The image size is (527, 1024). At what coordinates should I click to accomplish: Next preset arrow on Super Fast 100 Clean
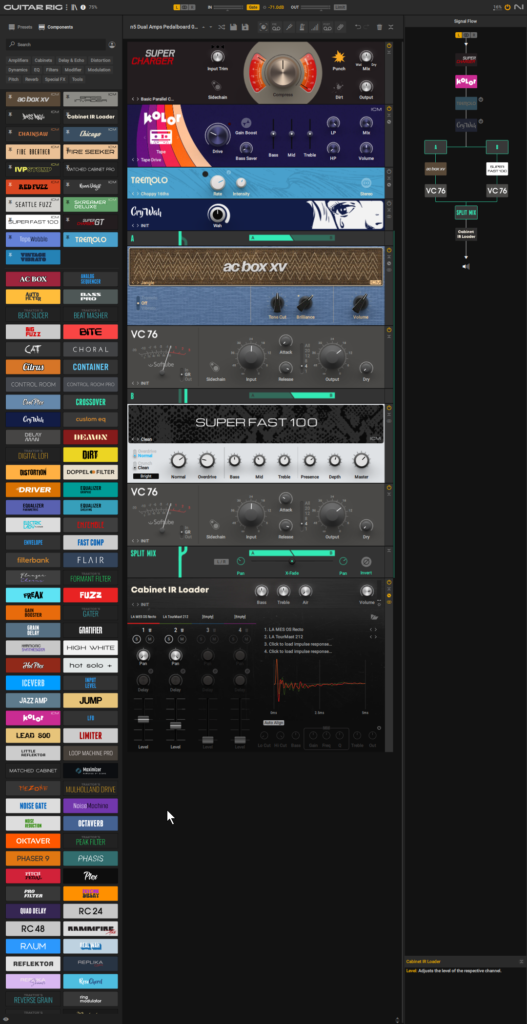(138, 440)
